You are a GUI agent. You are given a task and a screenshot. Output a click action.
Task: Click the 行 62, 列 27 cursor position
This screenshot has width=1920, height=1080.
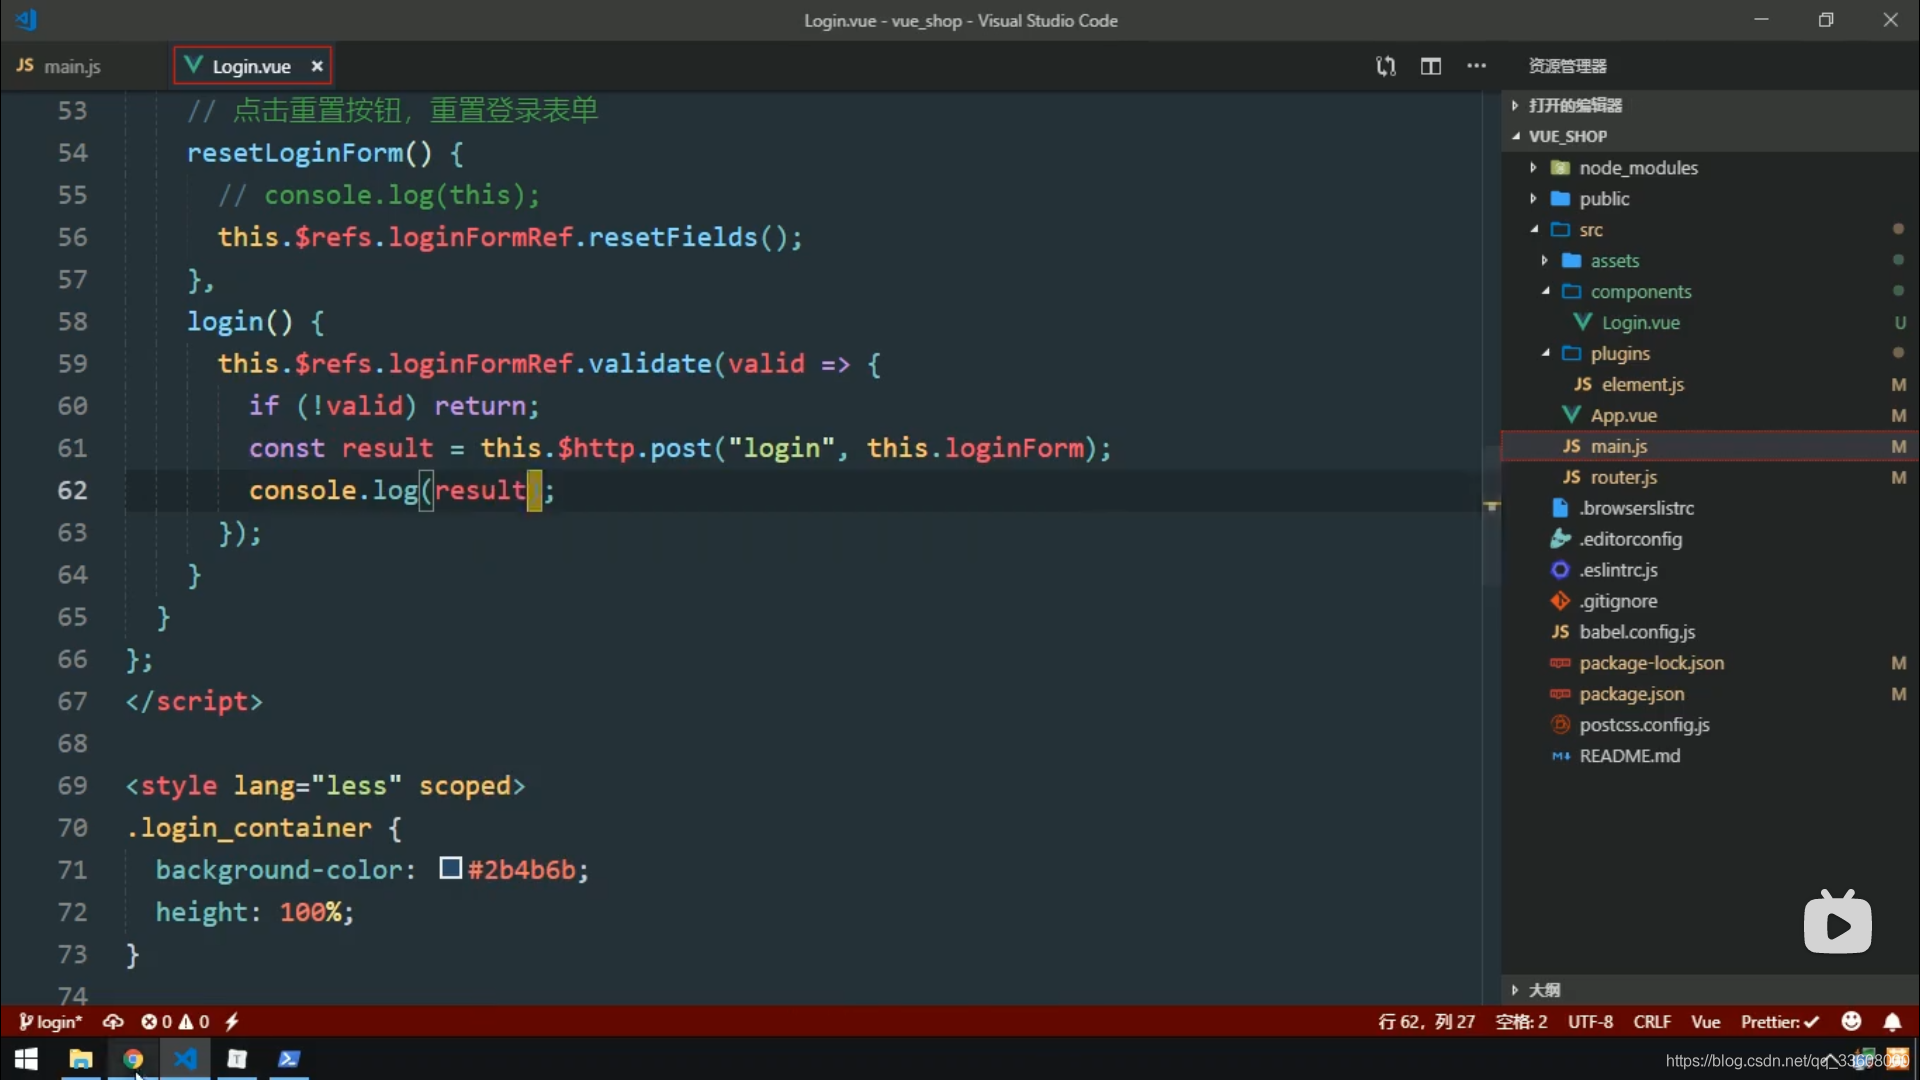pyautogui.click(x=1426, y=1022)
